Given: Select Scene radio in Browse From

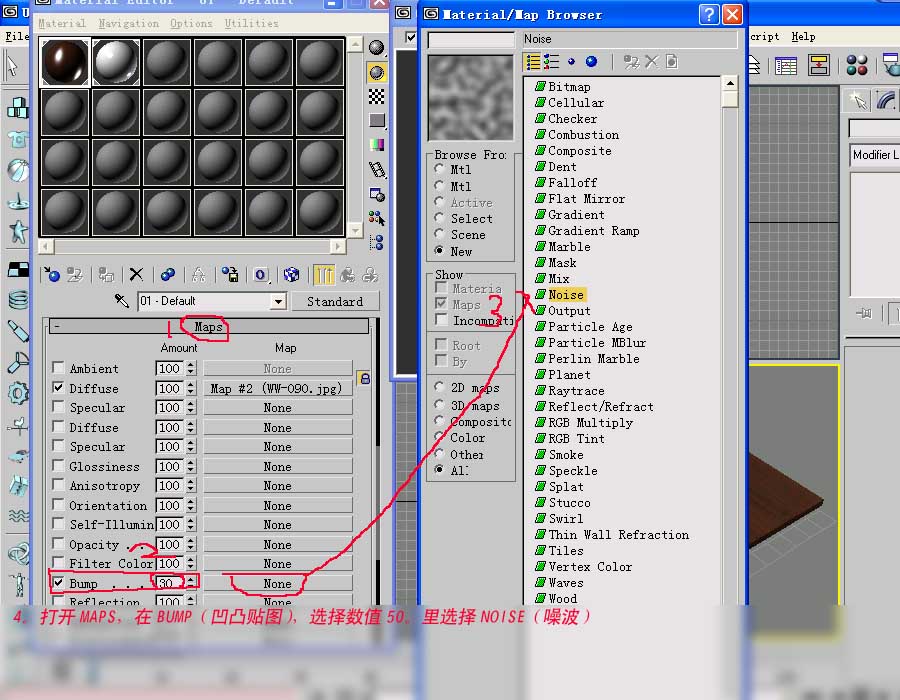Looking at the screenshot, I should [440, 234].
